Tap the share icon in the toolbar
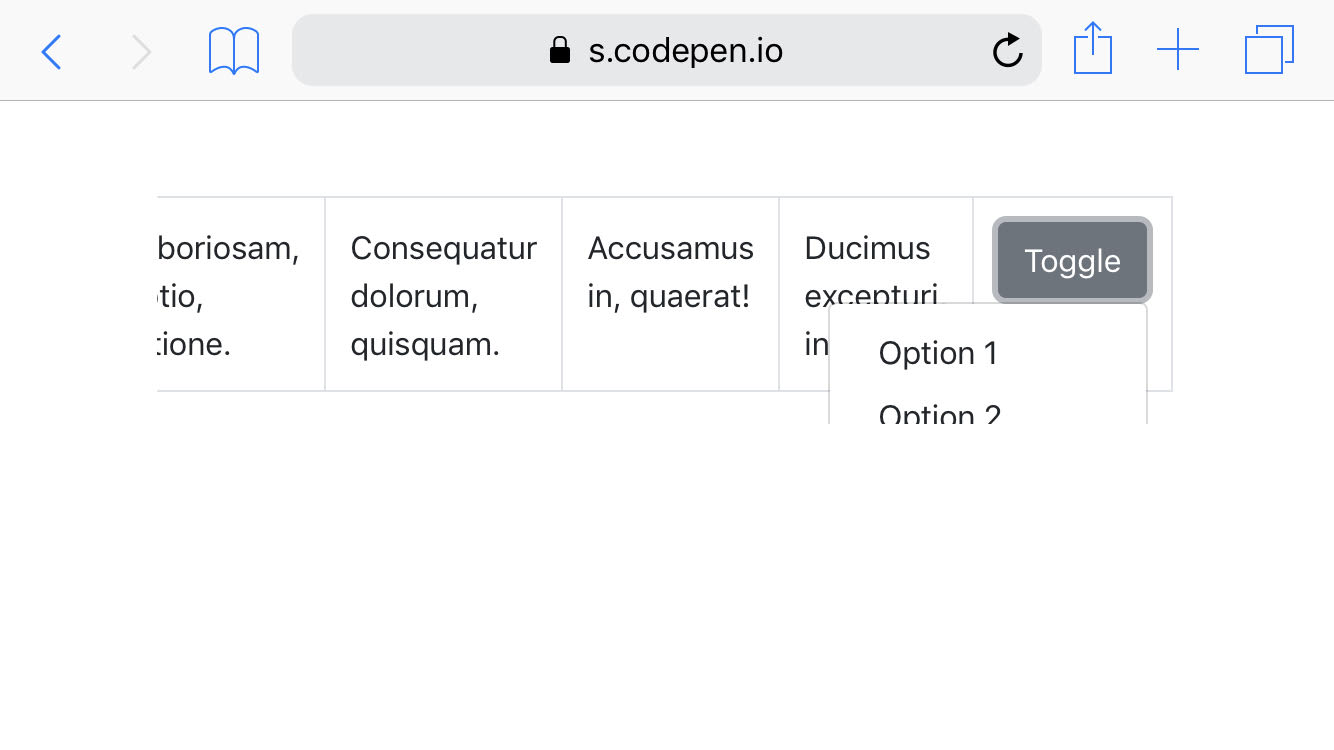This screenshot has width=1334, height=750. tap(1093, 48)
